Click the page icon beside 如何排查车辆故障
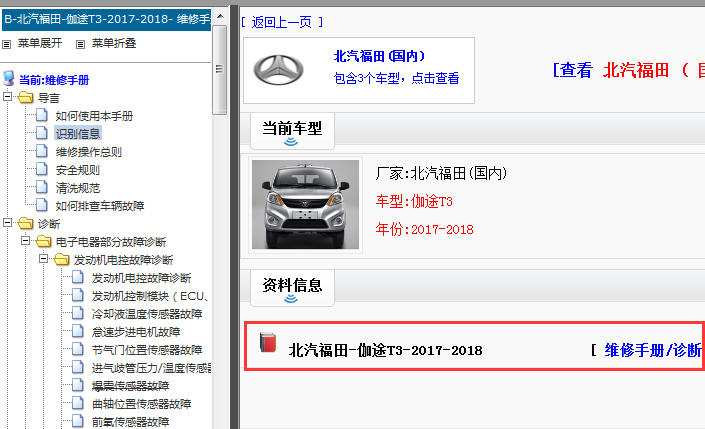This screenshot has height=429, width=705. pyautogui.click(x=42, y=205)
